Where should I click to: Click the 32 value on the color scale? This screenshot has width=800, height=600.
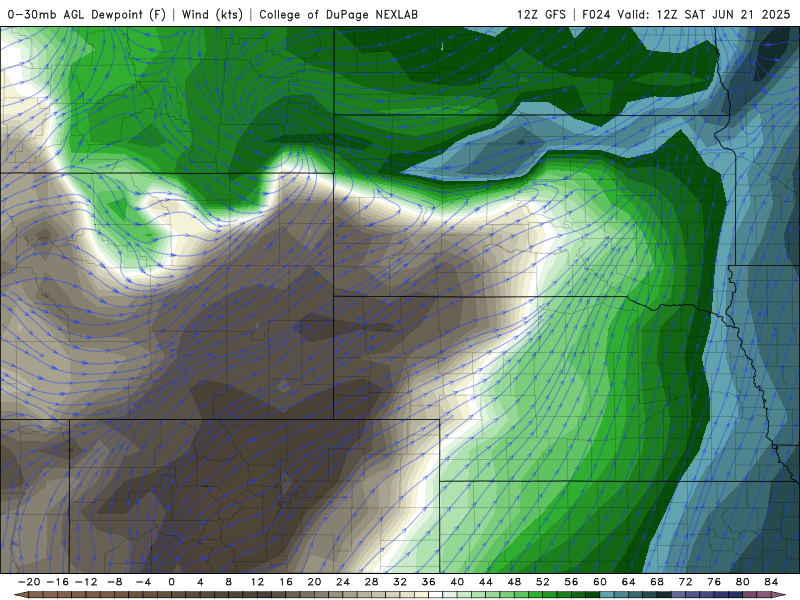(400, 582)
